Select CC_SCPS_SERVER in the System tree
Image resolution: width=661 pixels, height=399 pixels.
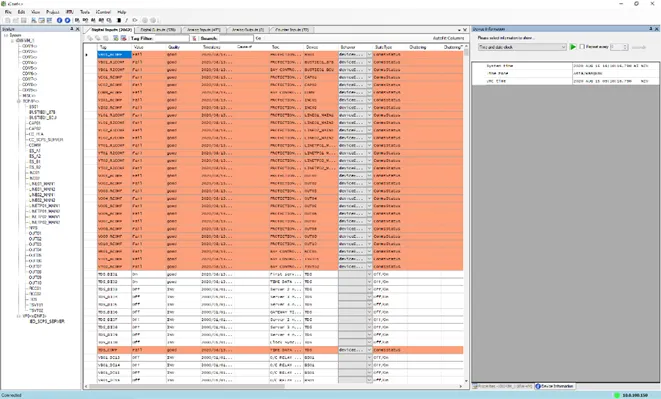pos(46,140)
